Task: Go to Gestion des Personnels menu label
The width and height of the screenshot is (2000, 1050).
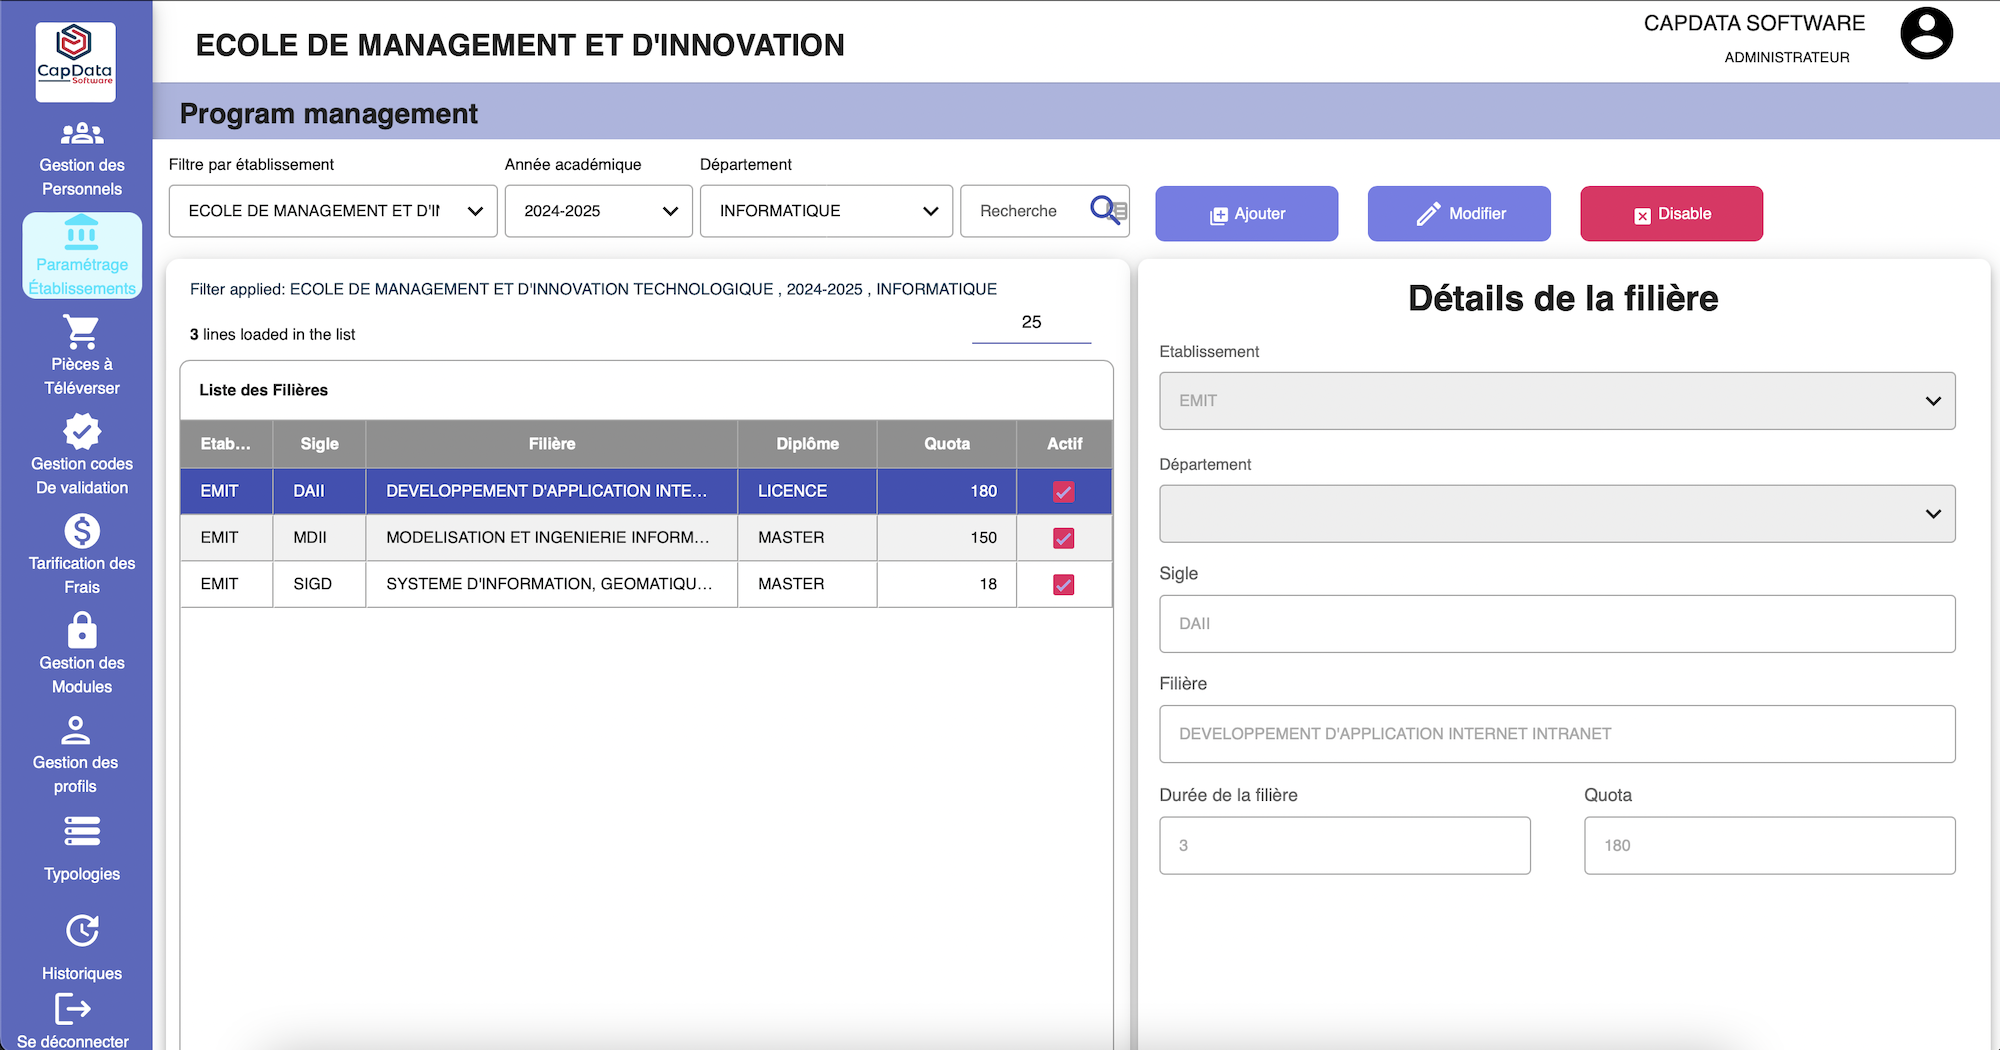Action: (82, 177)
